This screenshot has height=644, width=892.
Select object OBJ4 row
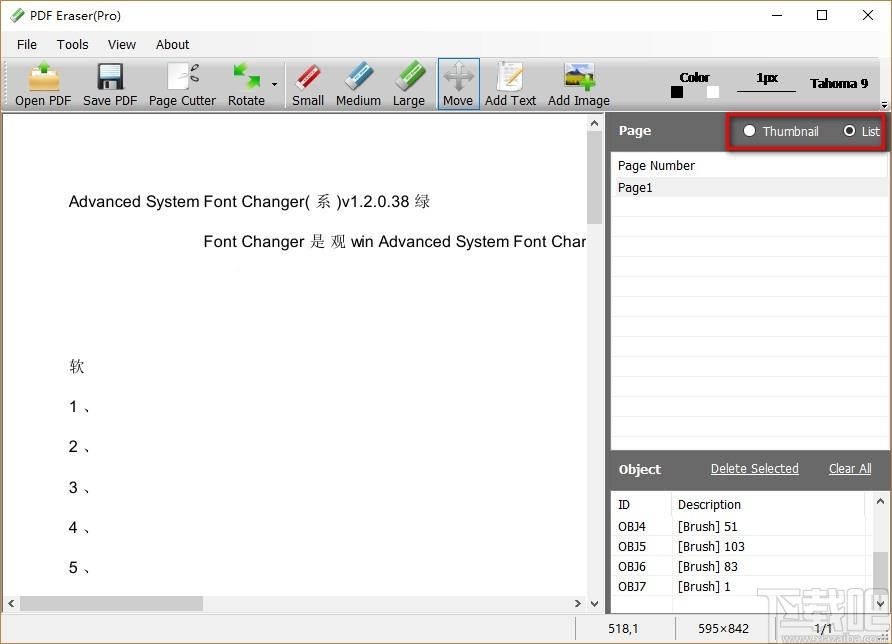point(742,527)
